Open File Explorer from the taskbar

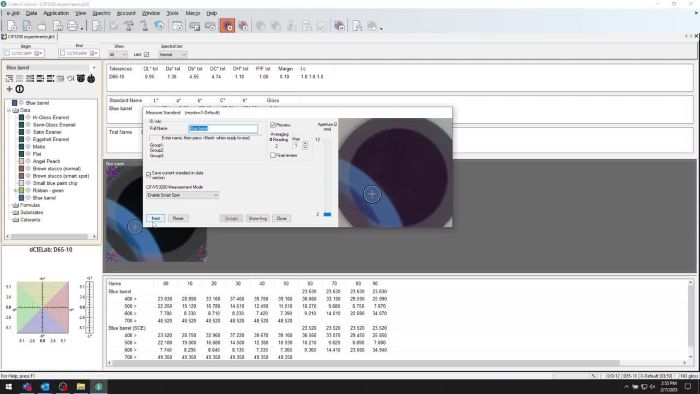pyautogui.click(x=81, y=386)
